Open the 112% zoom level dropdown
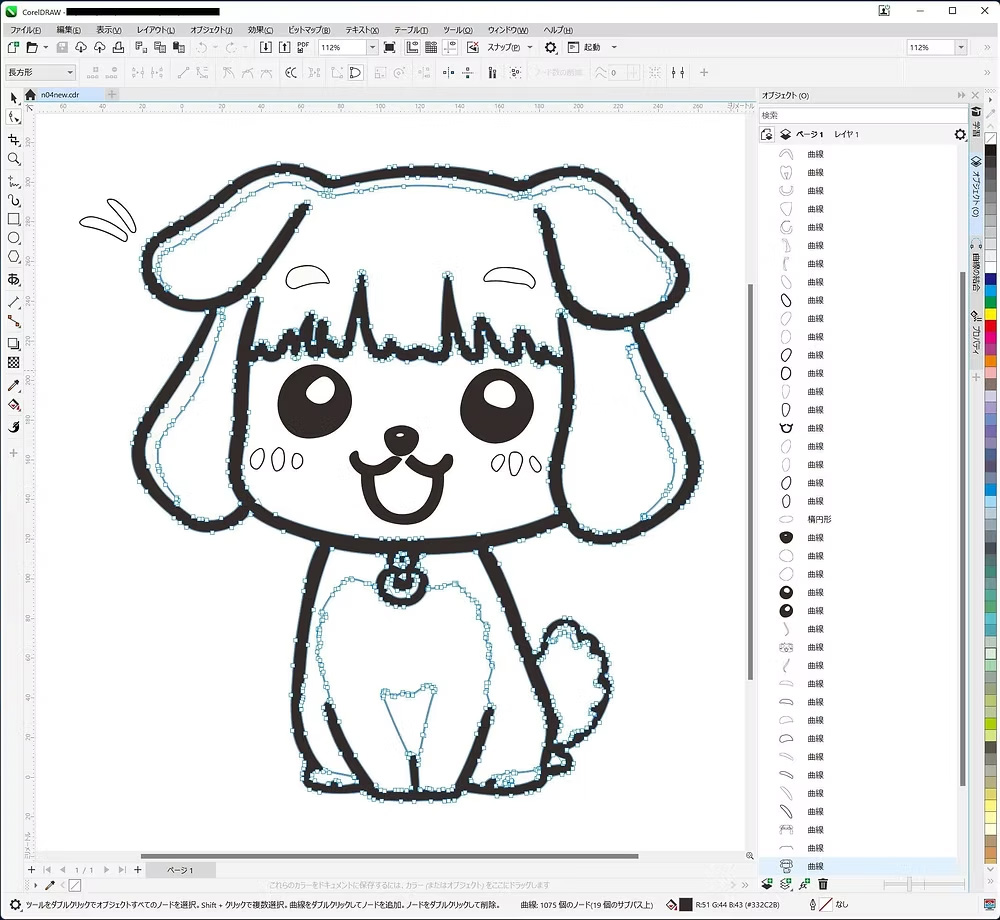Viewport: 1000px width, 920px height. pos(373,47)
